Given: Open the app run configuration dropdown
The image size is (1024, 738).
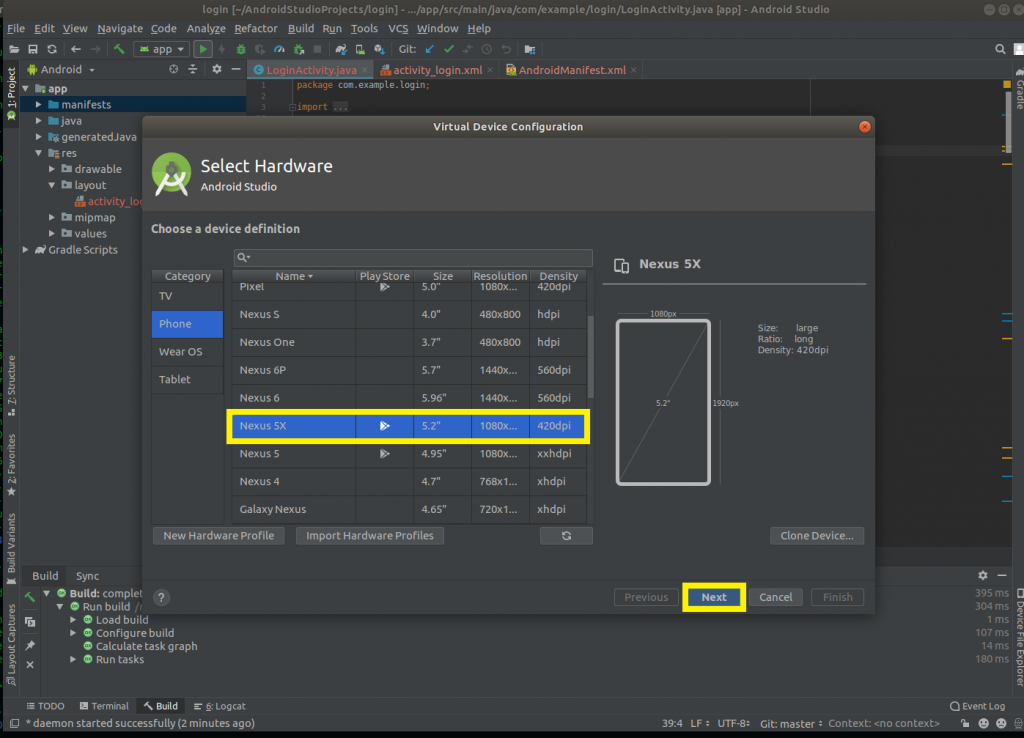Looking at the screenshot, I should click(x=161, y=49).
